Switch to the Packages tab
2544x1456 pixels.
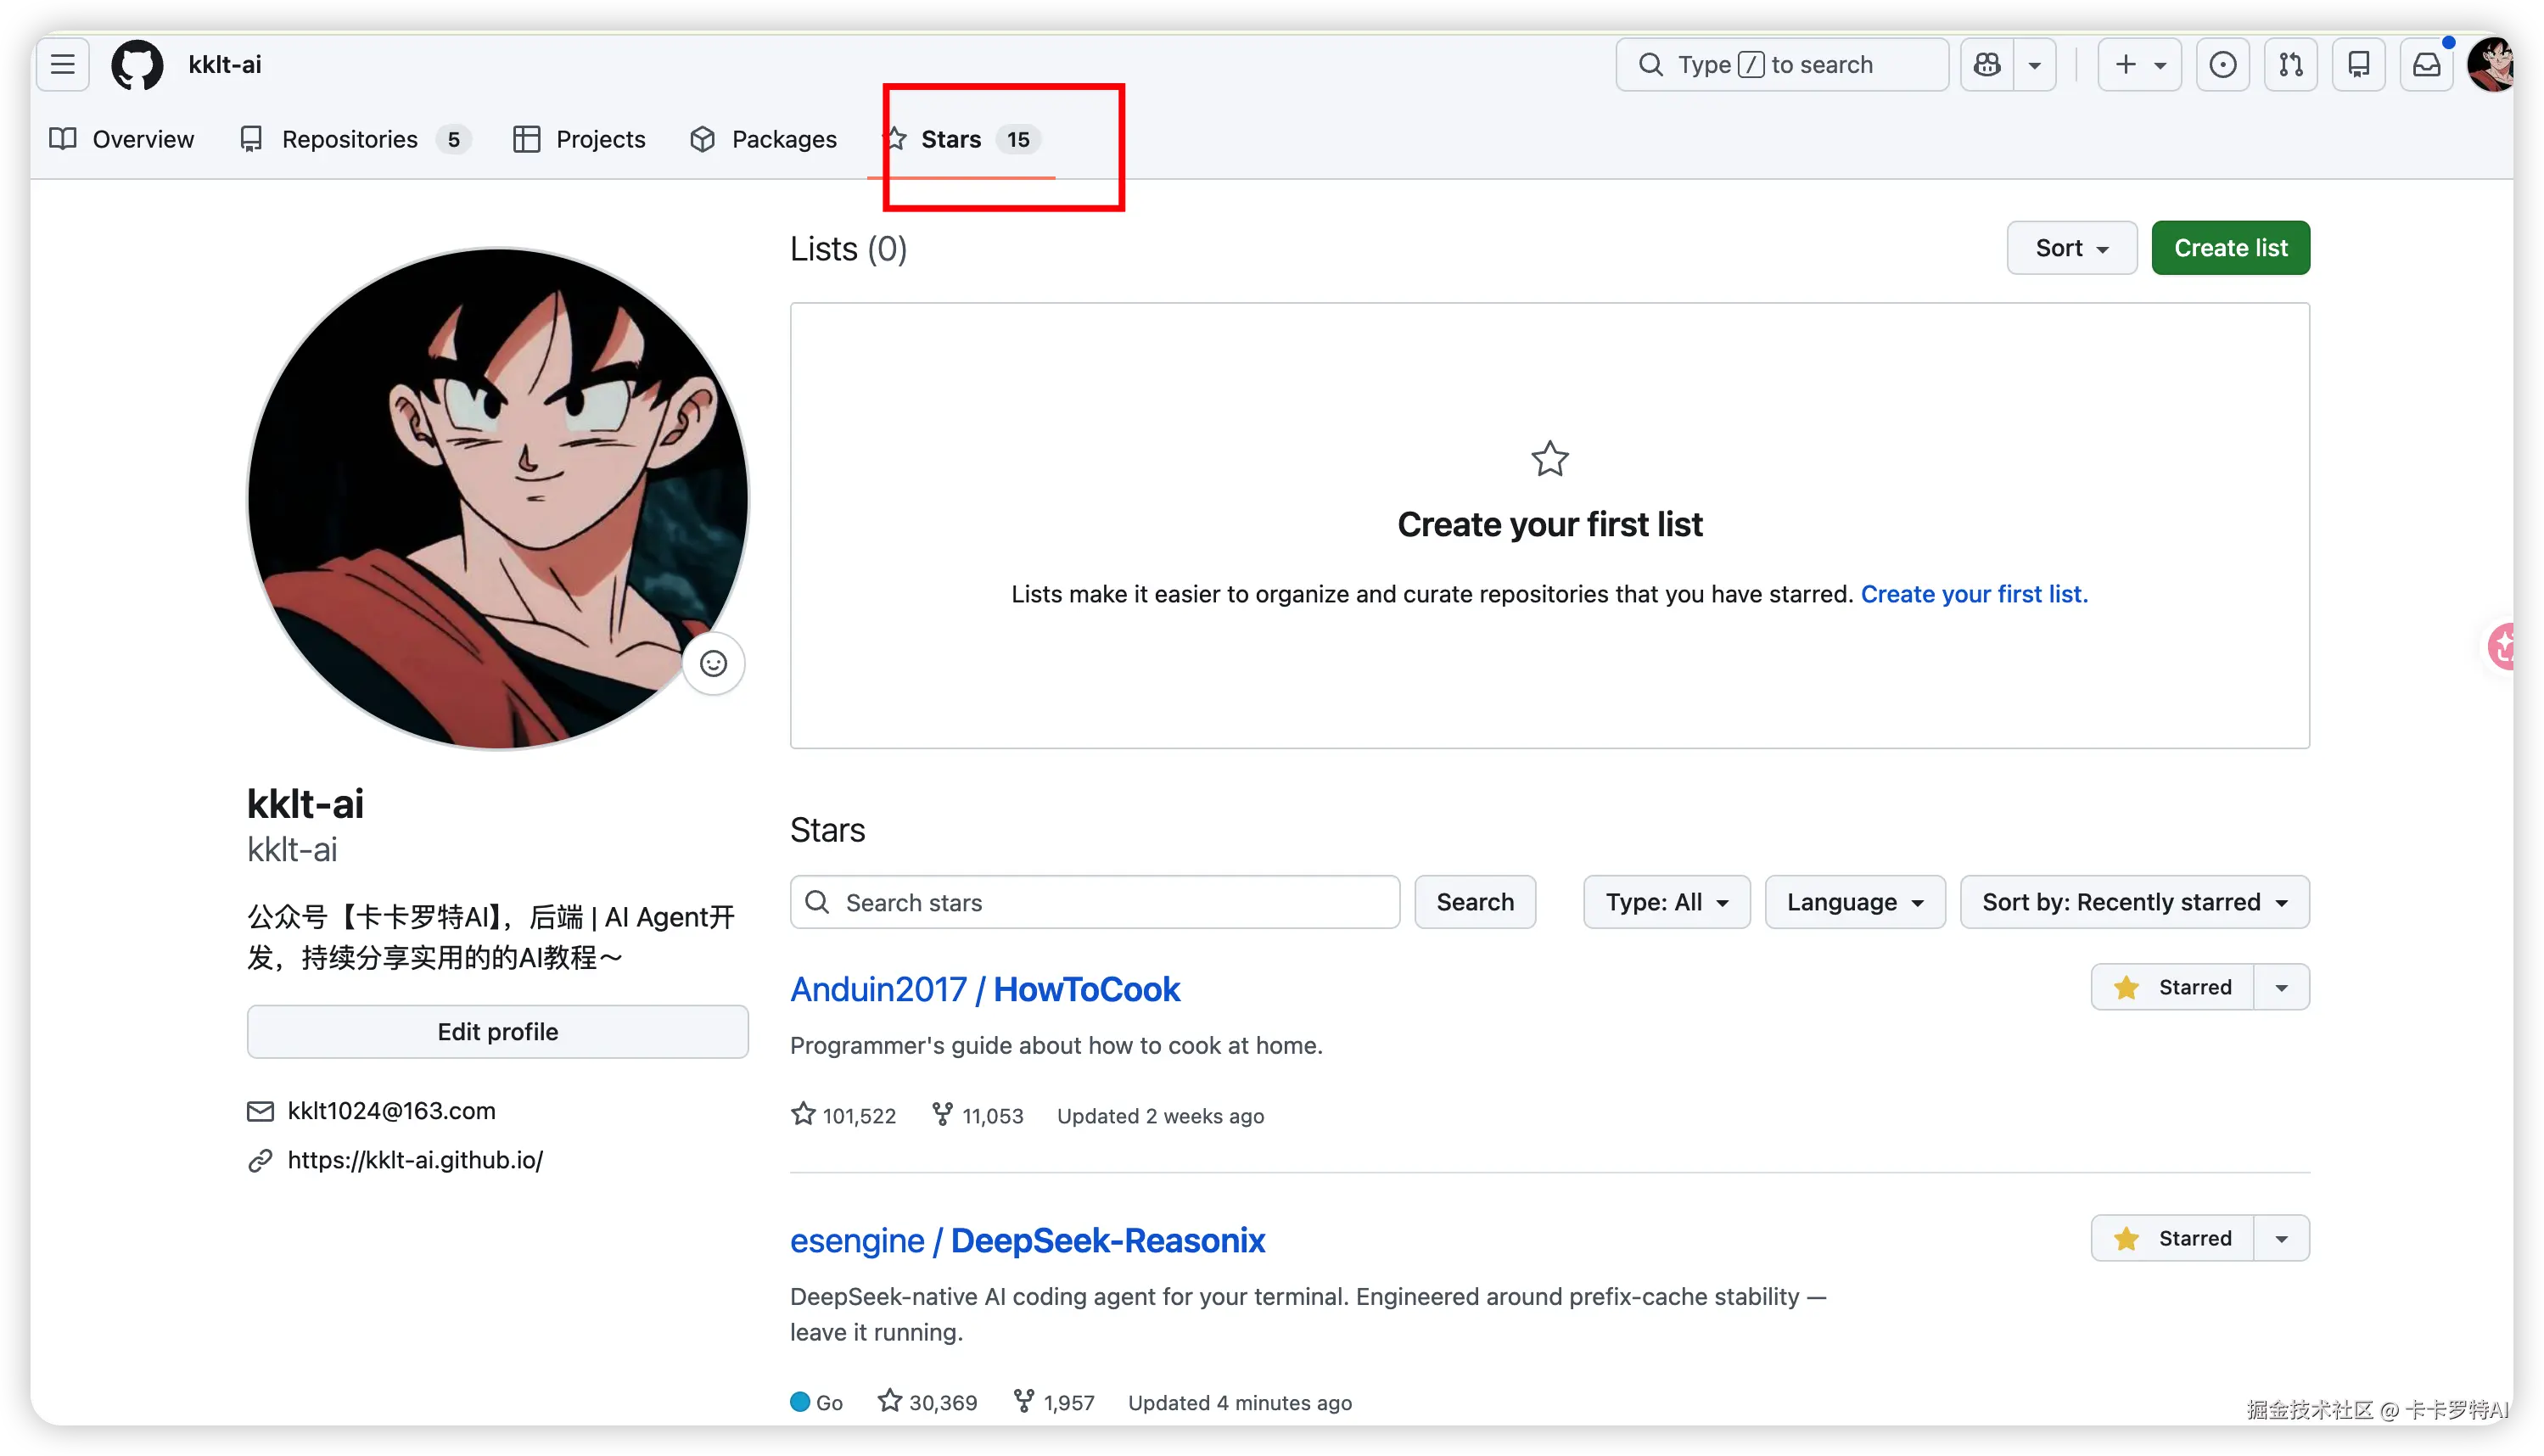(x=763, y=139)
